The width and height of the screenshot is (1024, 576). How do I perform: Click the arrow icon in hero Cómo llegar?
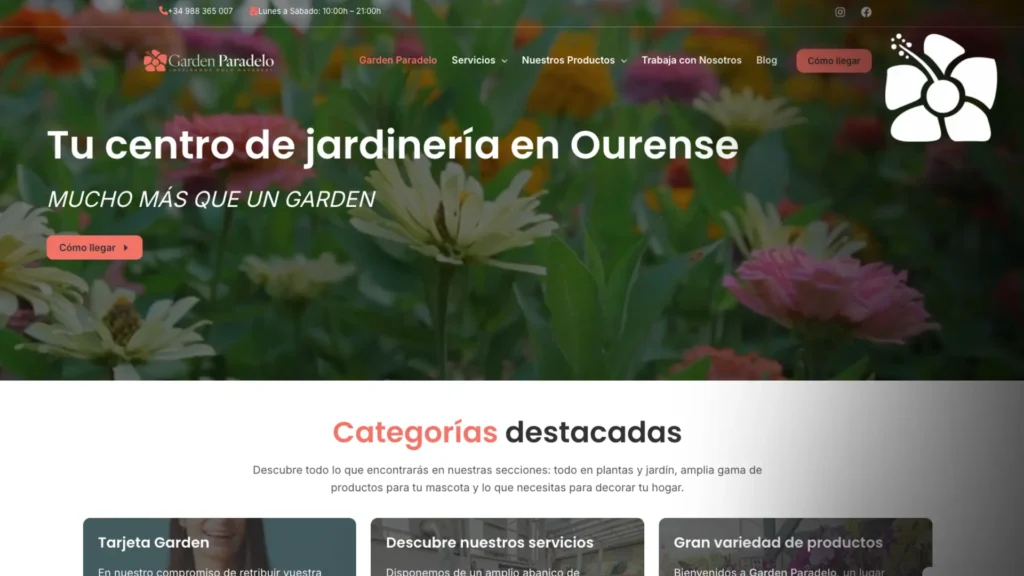pyautogui.click(x=126, y=248)
